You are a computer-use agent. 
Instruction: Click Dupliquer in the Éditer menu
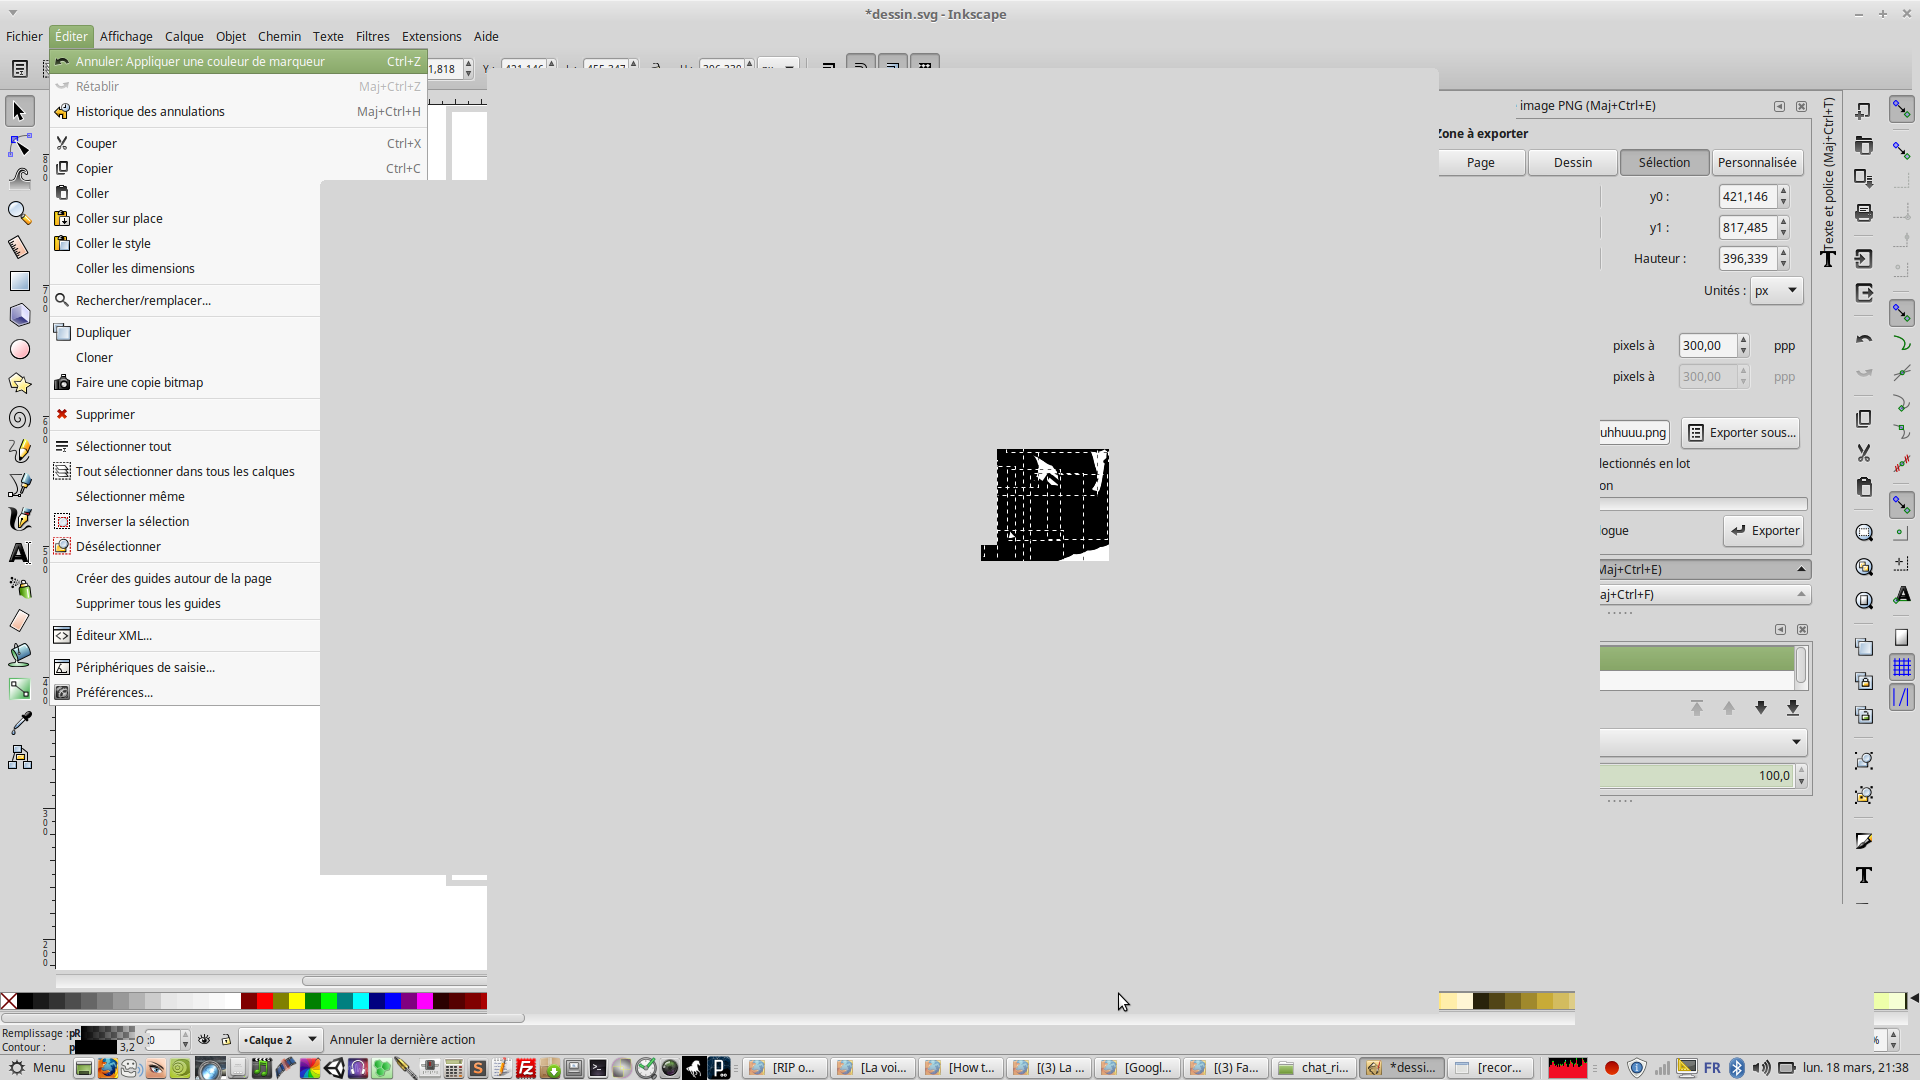pyautogui.click(x=103, y=333)
